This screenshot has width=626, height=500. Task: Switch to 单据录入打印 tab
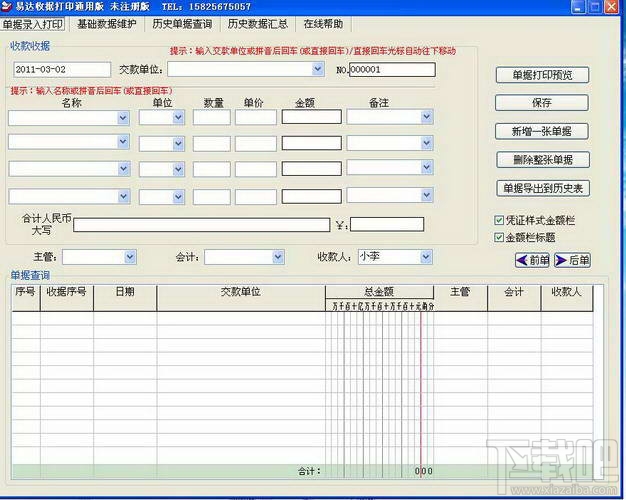click(33, 24)
